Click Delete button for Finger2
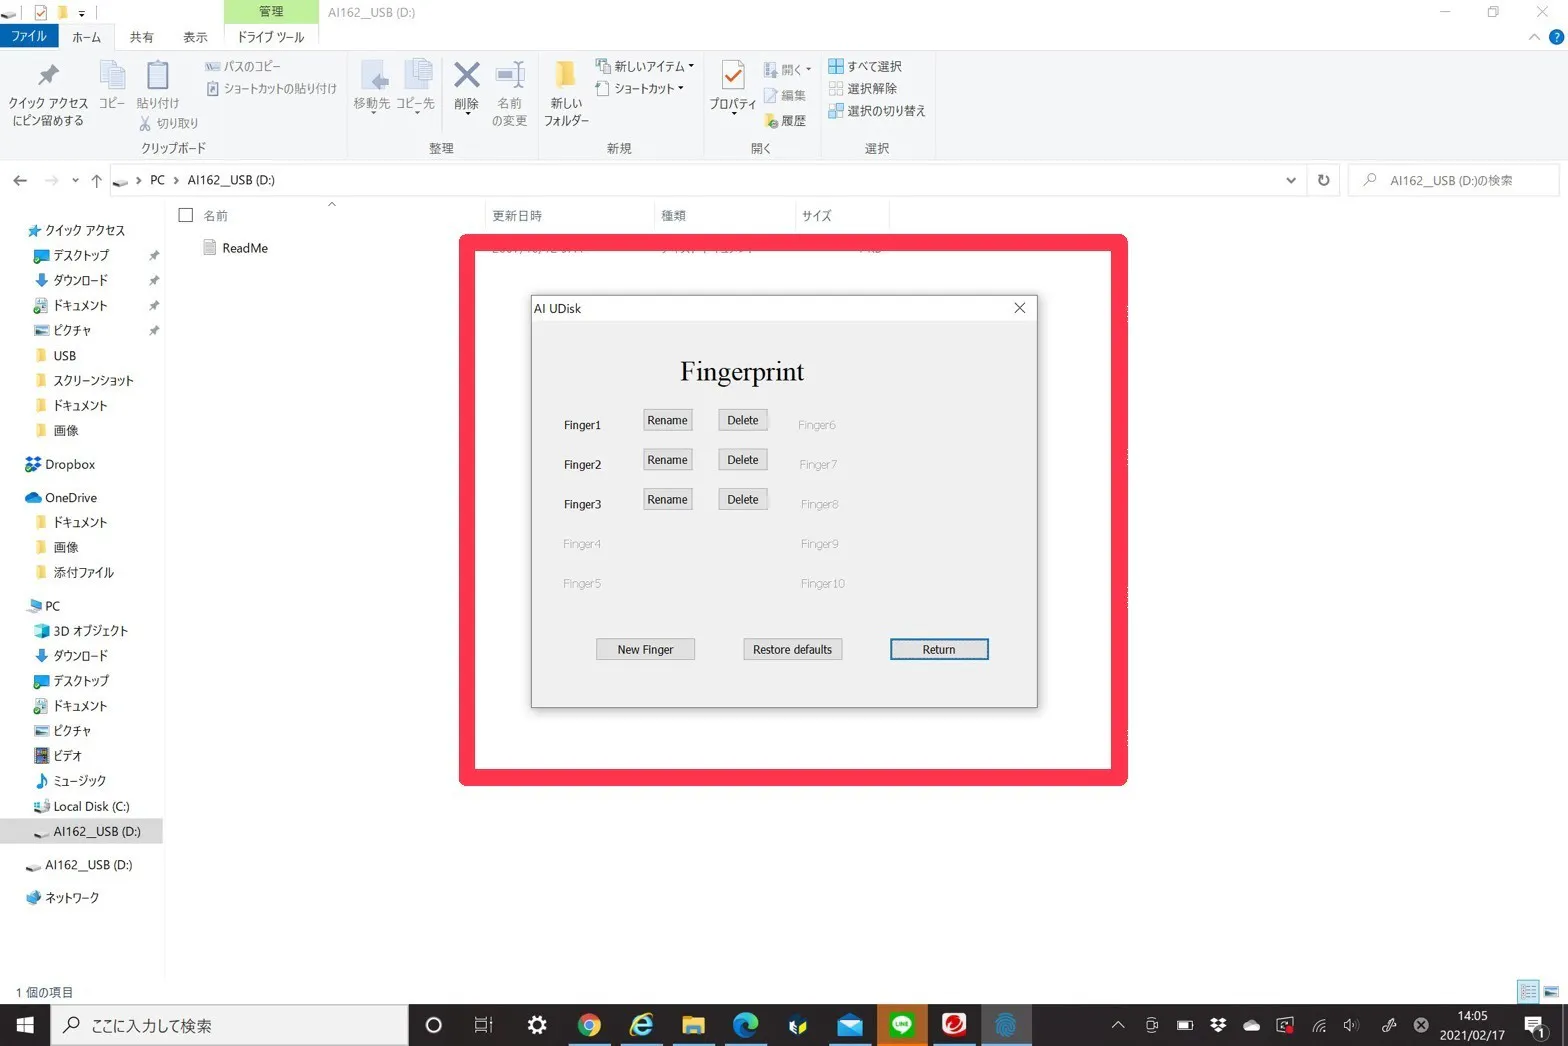Viewport: 1568px width, 1046px height. click(x=742, y=460)
